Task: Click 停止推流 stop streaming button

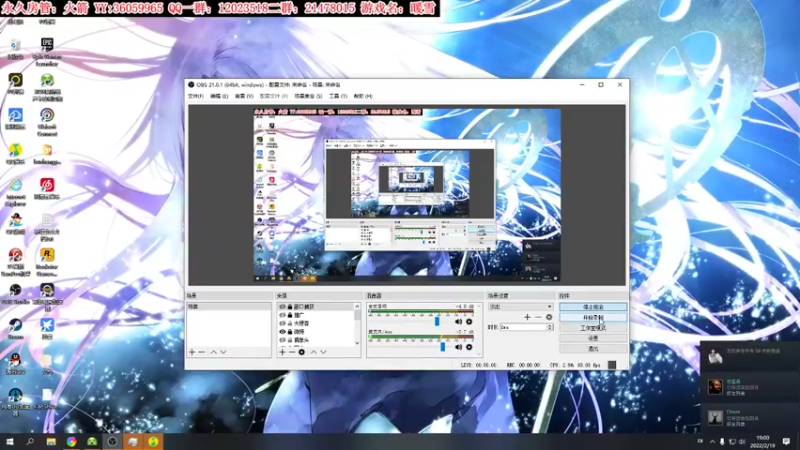Action: pos(593,307)
